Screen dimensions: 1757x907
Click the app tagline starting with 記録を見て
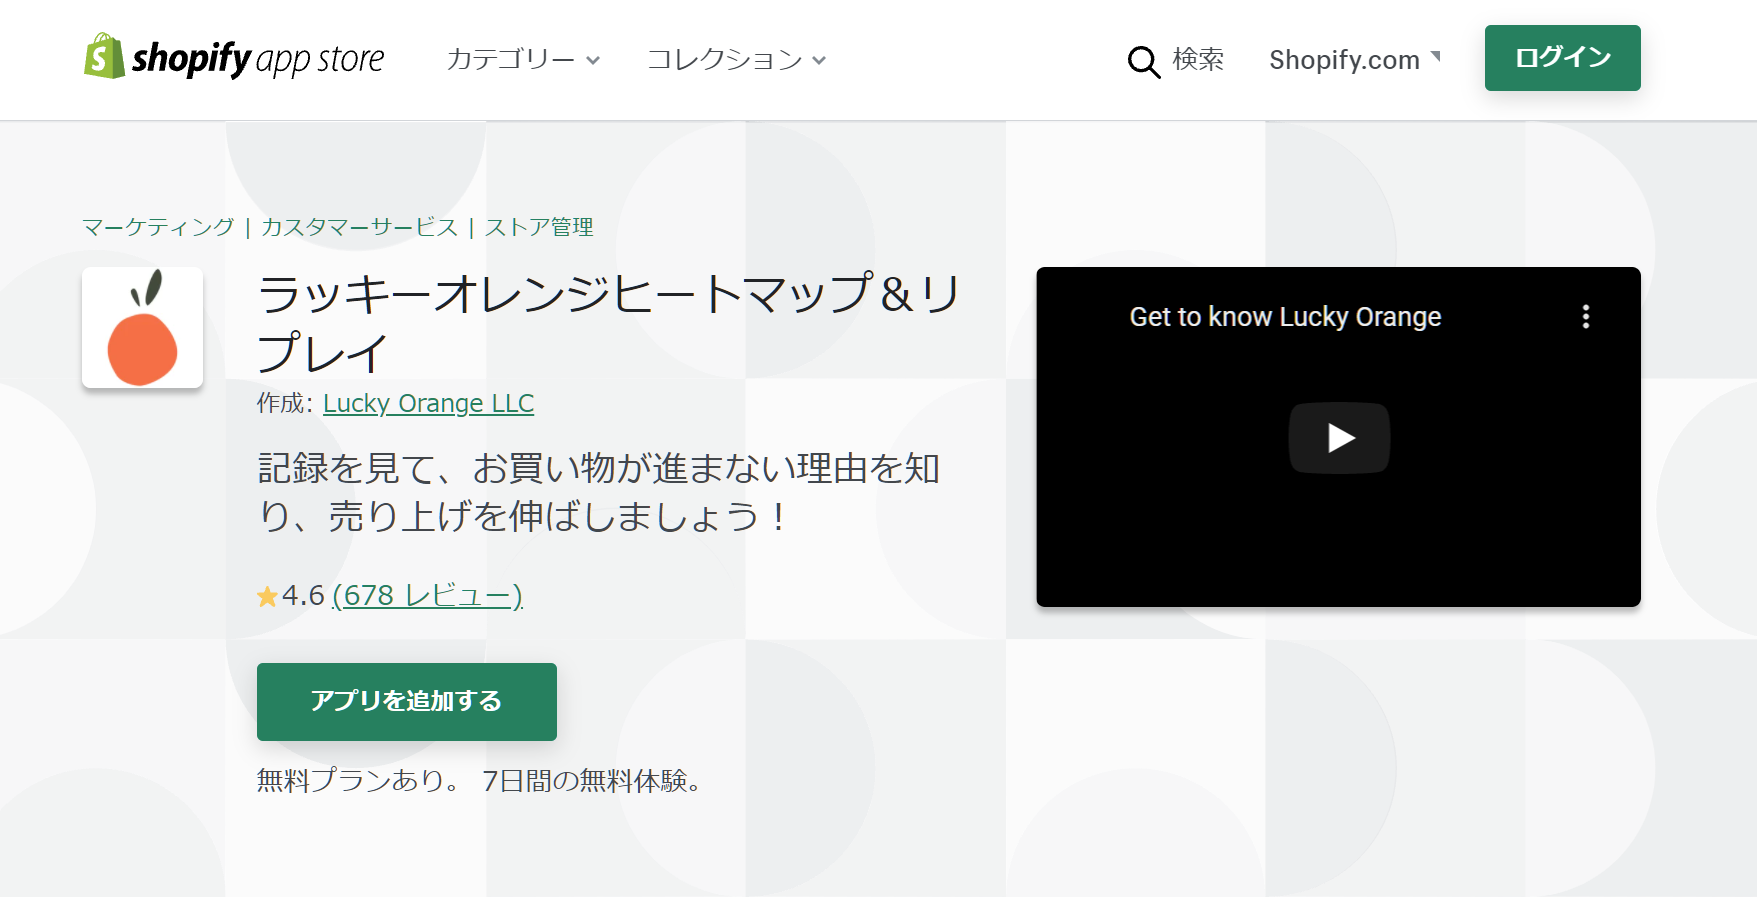pos(599,492)
